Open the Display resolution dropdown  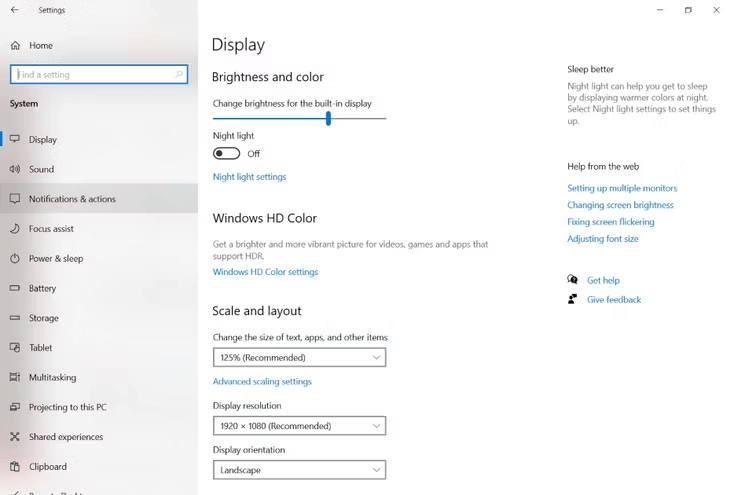[x=299, y=426]
